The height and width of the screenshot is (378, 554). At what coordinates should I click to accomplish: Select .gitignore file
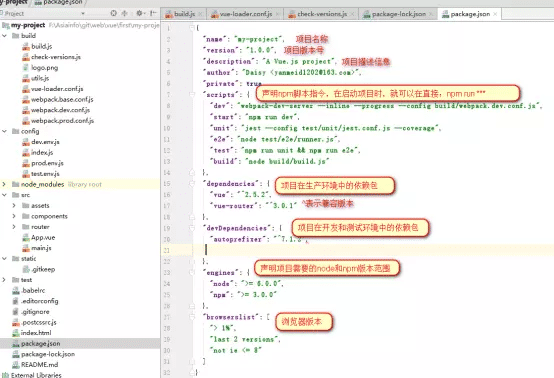tap(31, 311)
